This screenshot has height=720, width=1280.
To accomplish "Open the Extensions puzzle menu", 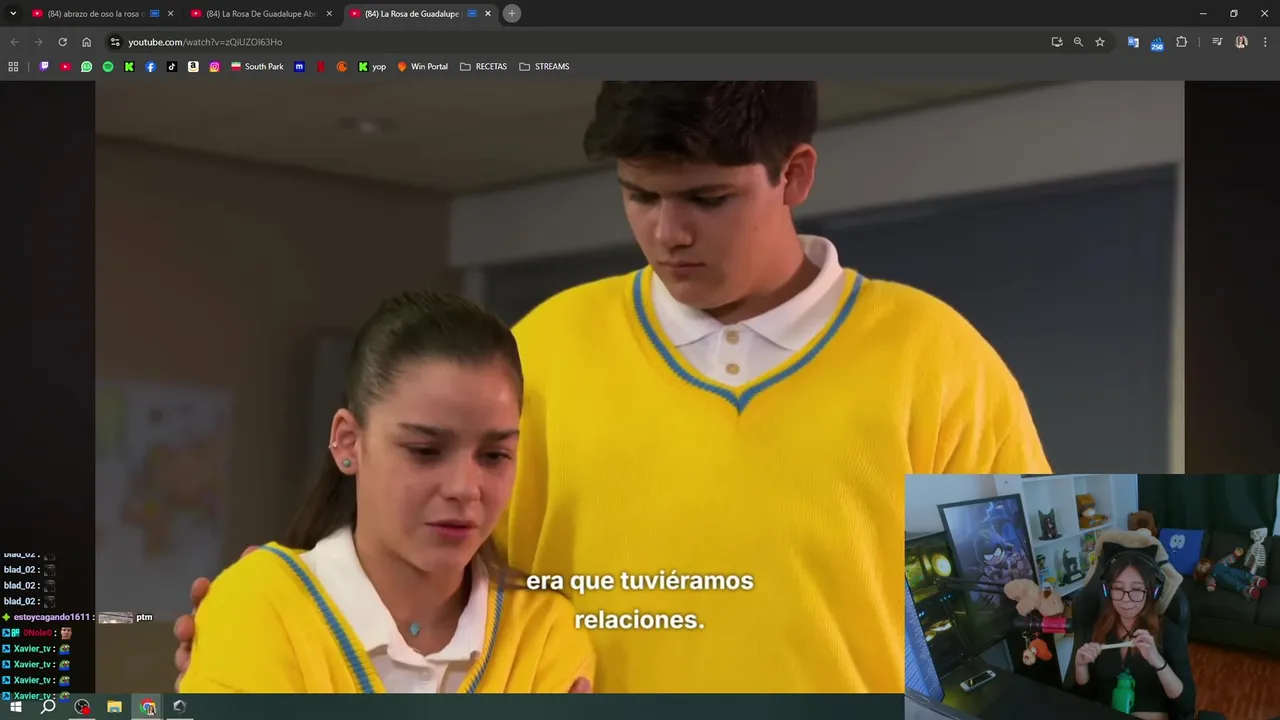I will click(1181, 42).
